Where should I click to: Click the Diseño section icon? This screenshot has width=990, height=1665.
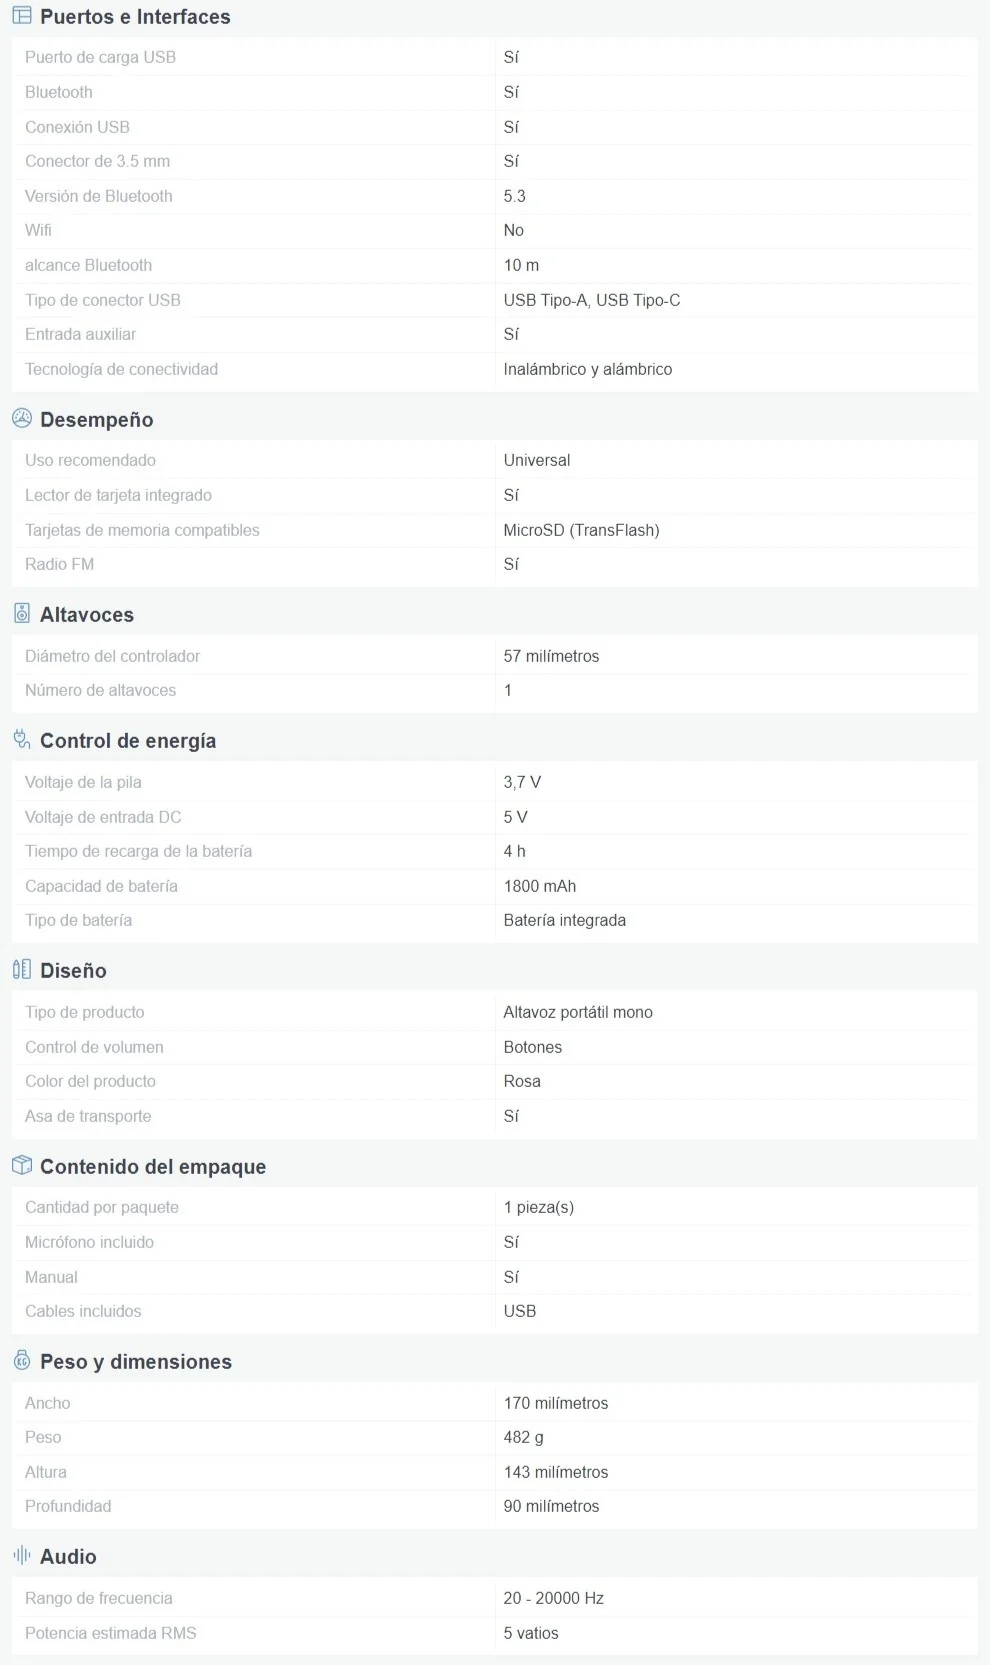click(x=21, y=969)
